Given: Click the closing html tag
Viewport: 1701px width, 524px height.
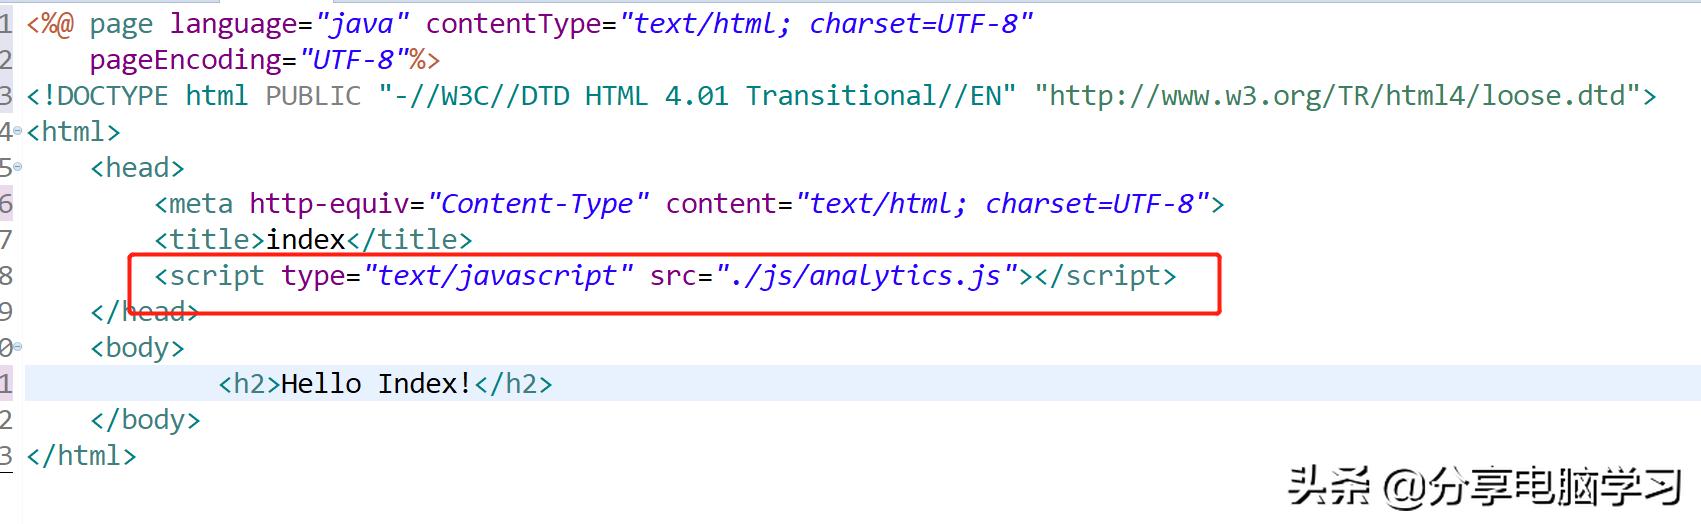Looking at the screenshot, I should coord(81,456).
